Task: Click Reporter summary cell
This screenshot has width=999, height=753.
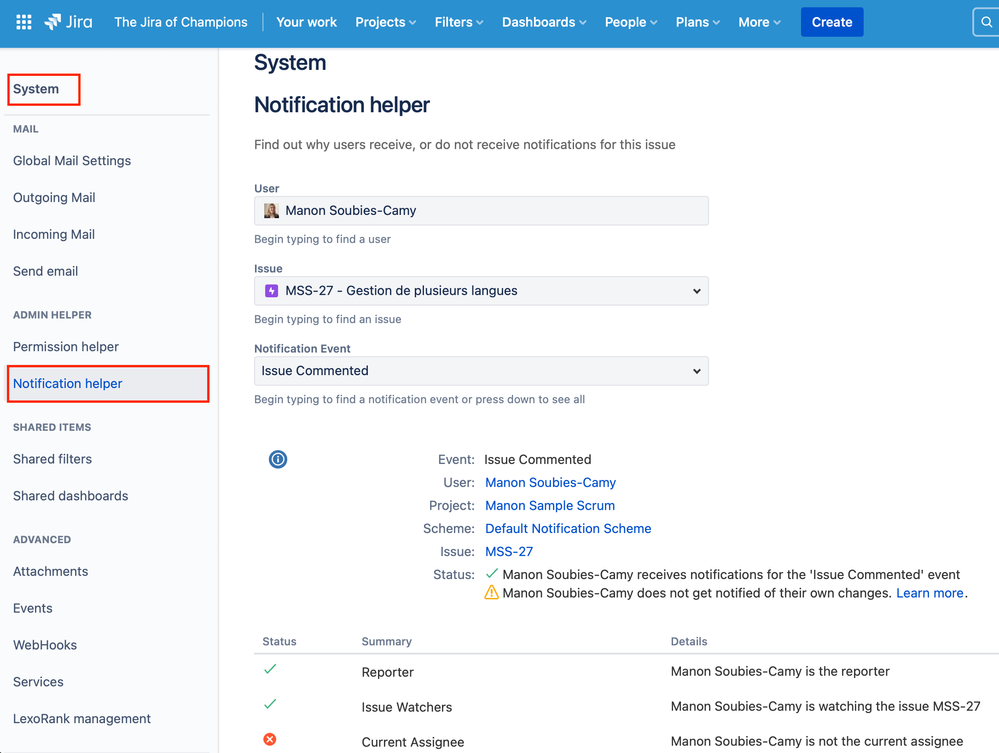Action: point(387,672)
